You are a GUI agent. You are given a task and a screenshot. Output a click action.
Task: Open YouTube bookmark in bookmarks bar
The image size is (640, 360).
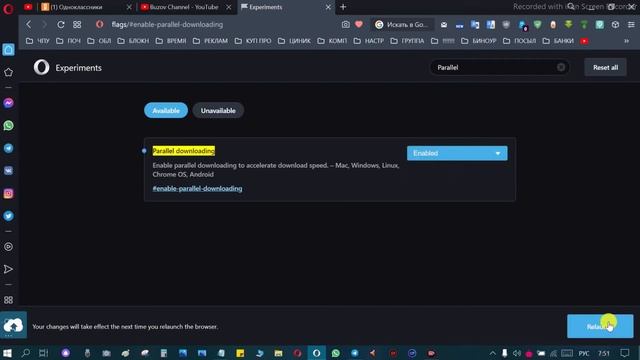click(x=584, y=41)
